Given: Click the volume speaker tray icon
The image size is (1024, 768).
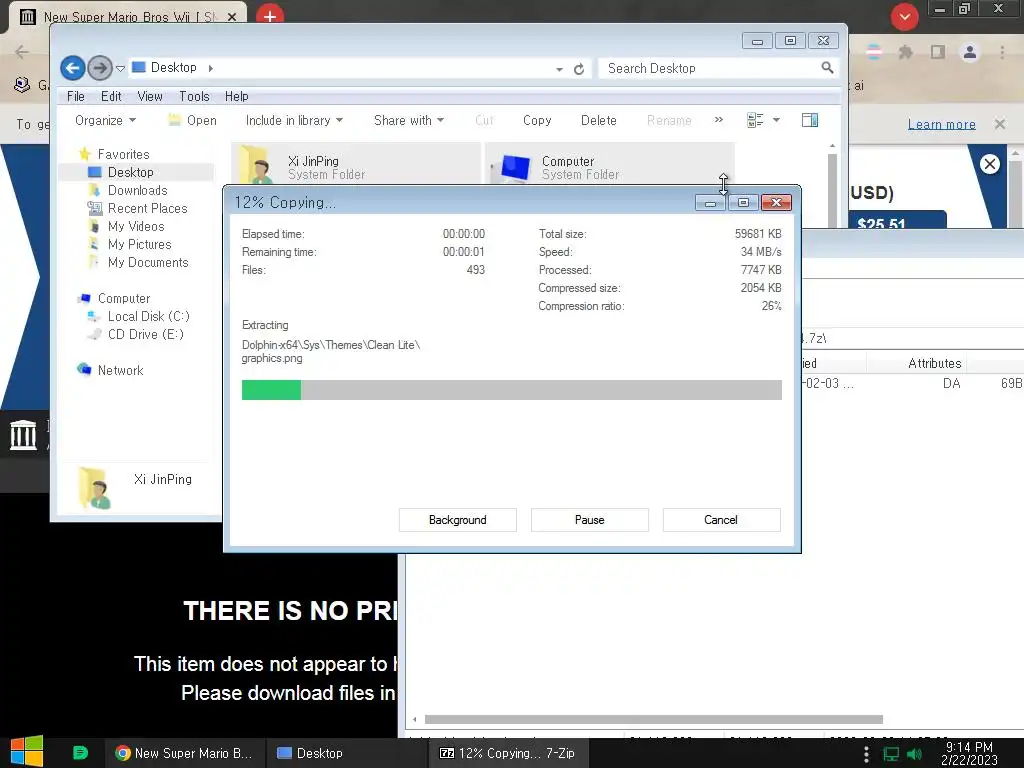Looking at the screenshot, I should (914, 754).
